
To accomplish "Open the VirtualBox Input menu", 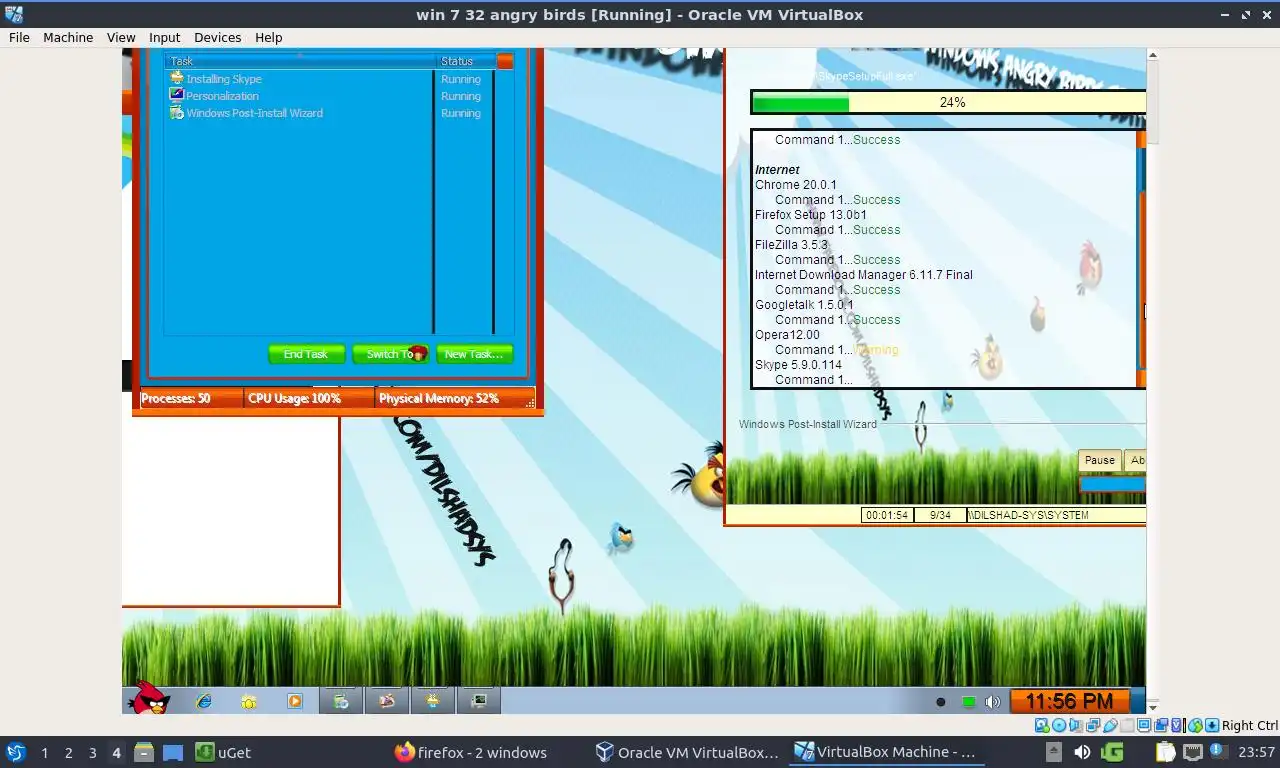I will 164,37.
